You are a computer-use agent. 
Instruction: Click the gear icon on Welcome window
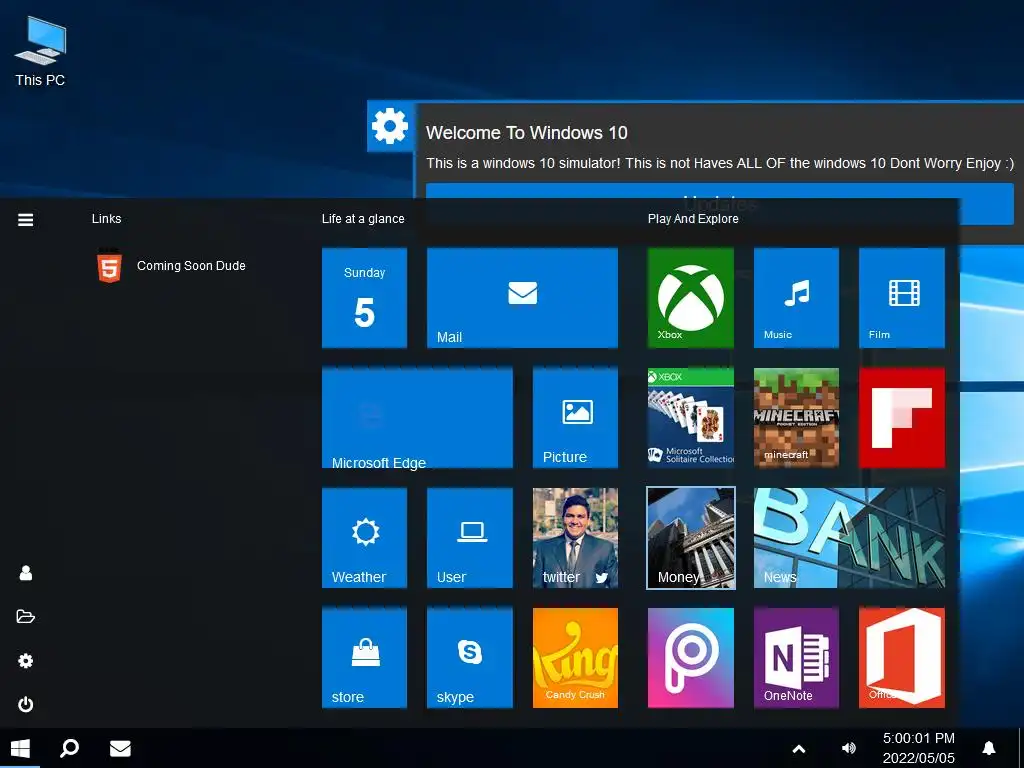pos(390,125)
